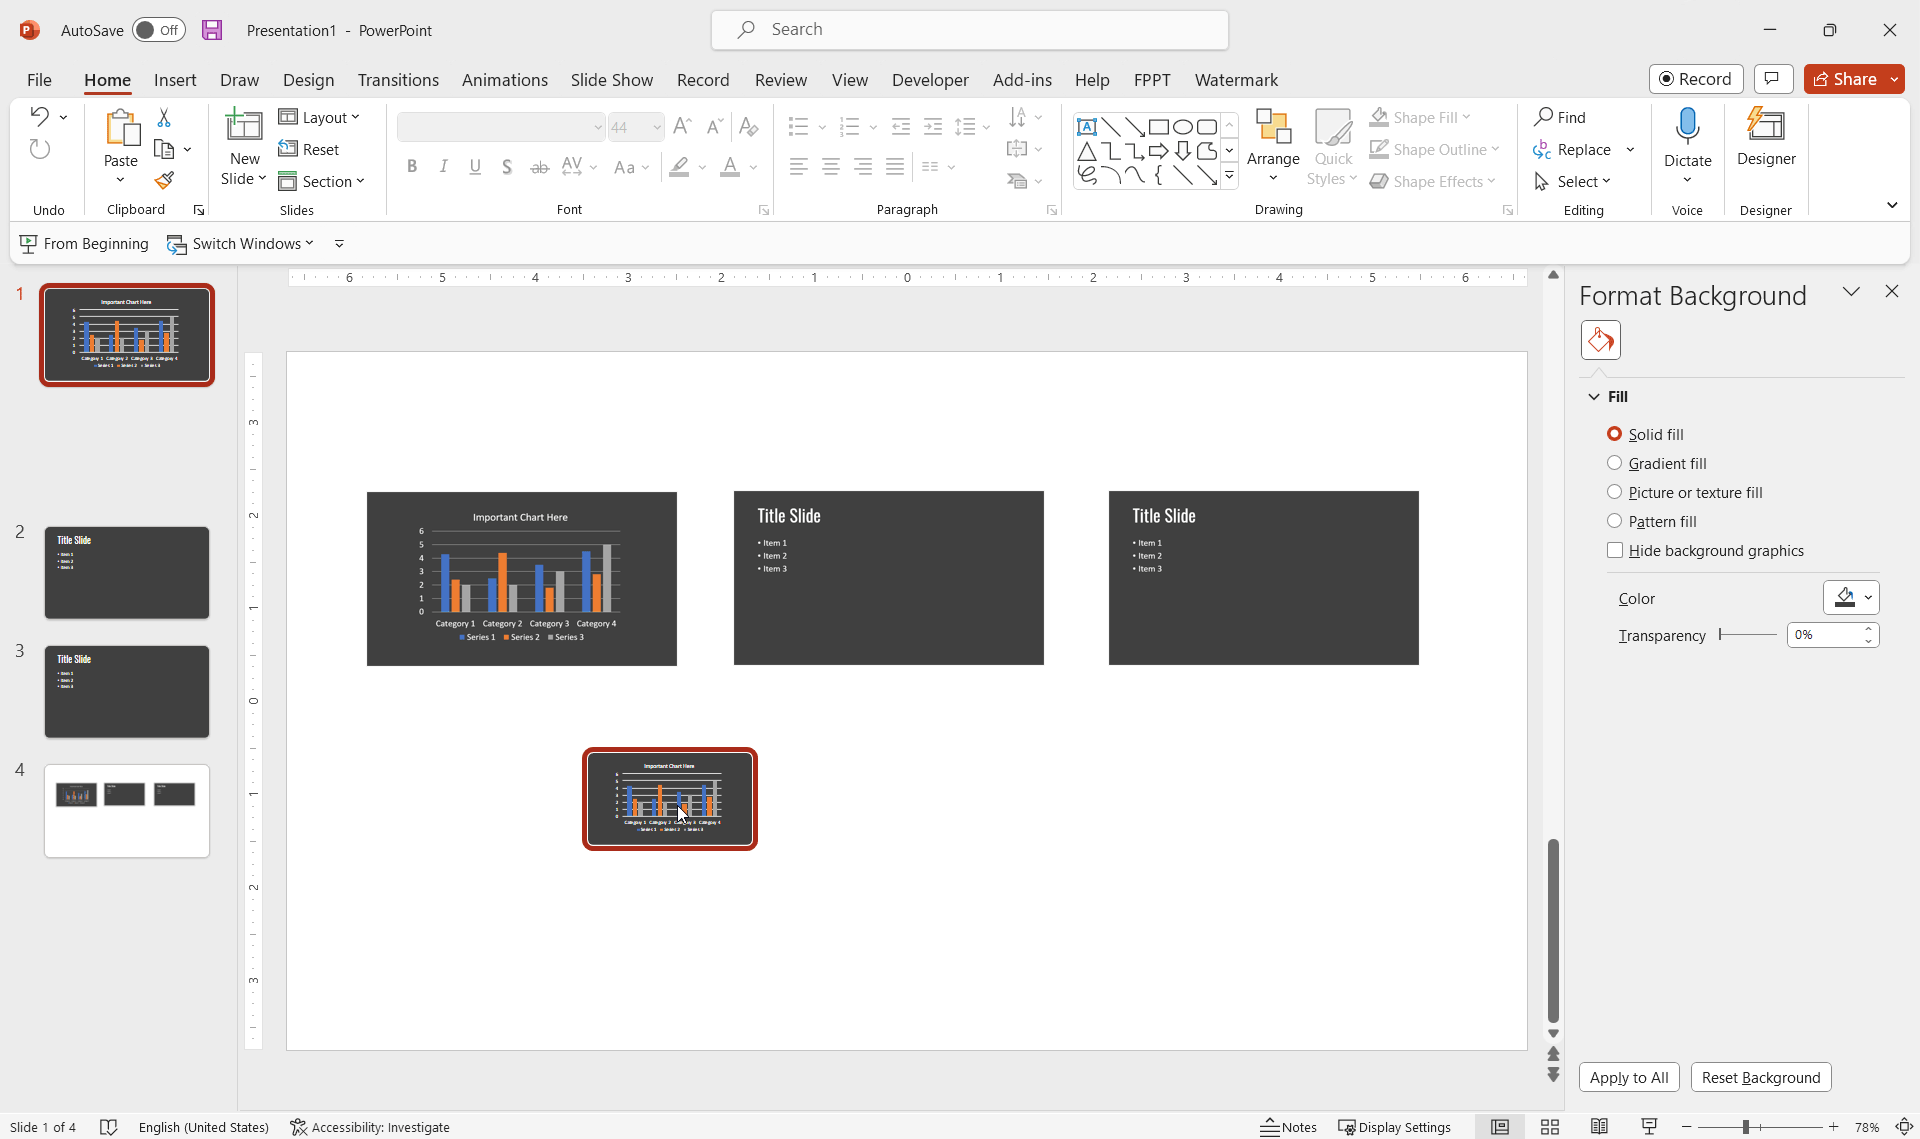The height and width of the screenshot is (1139, 1920).
Task: Click the Format Background paint bucket icon
Action: tap(1600, 339)
